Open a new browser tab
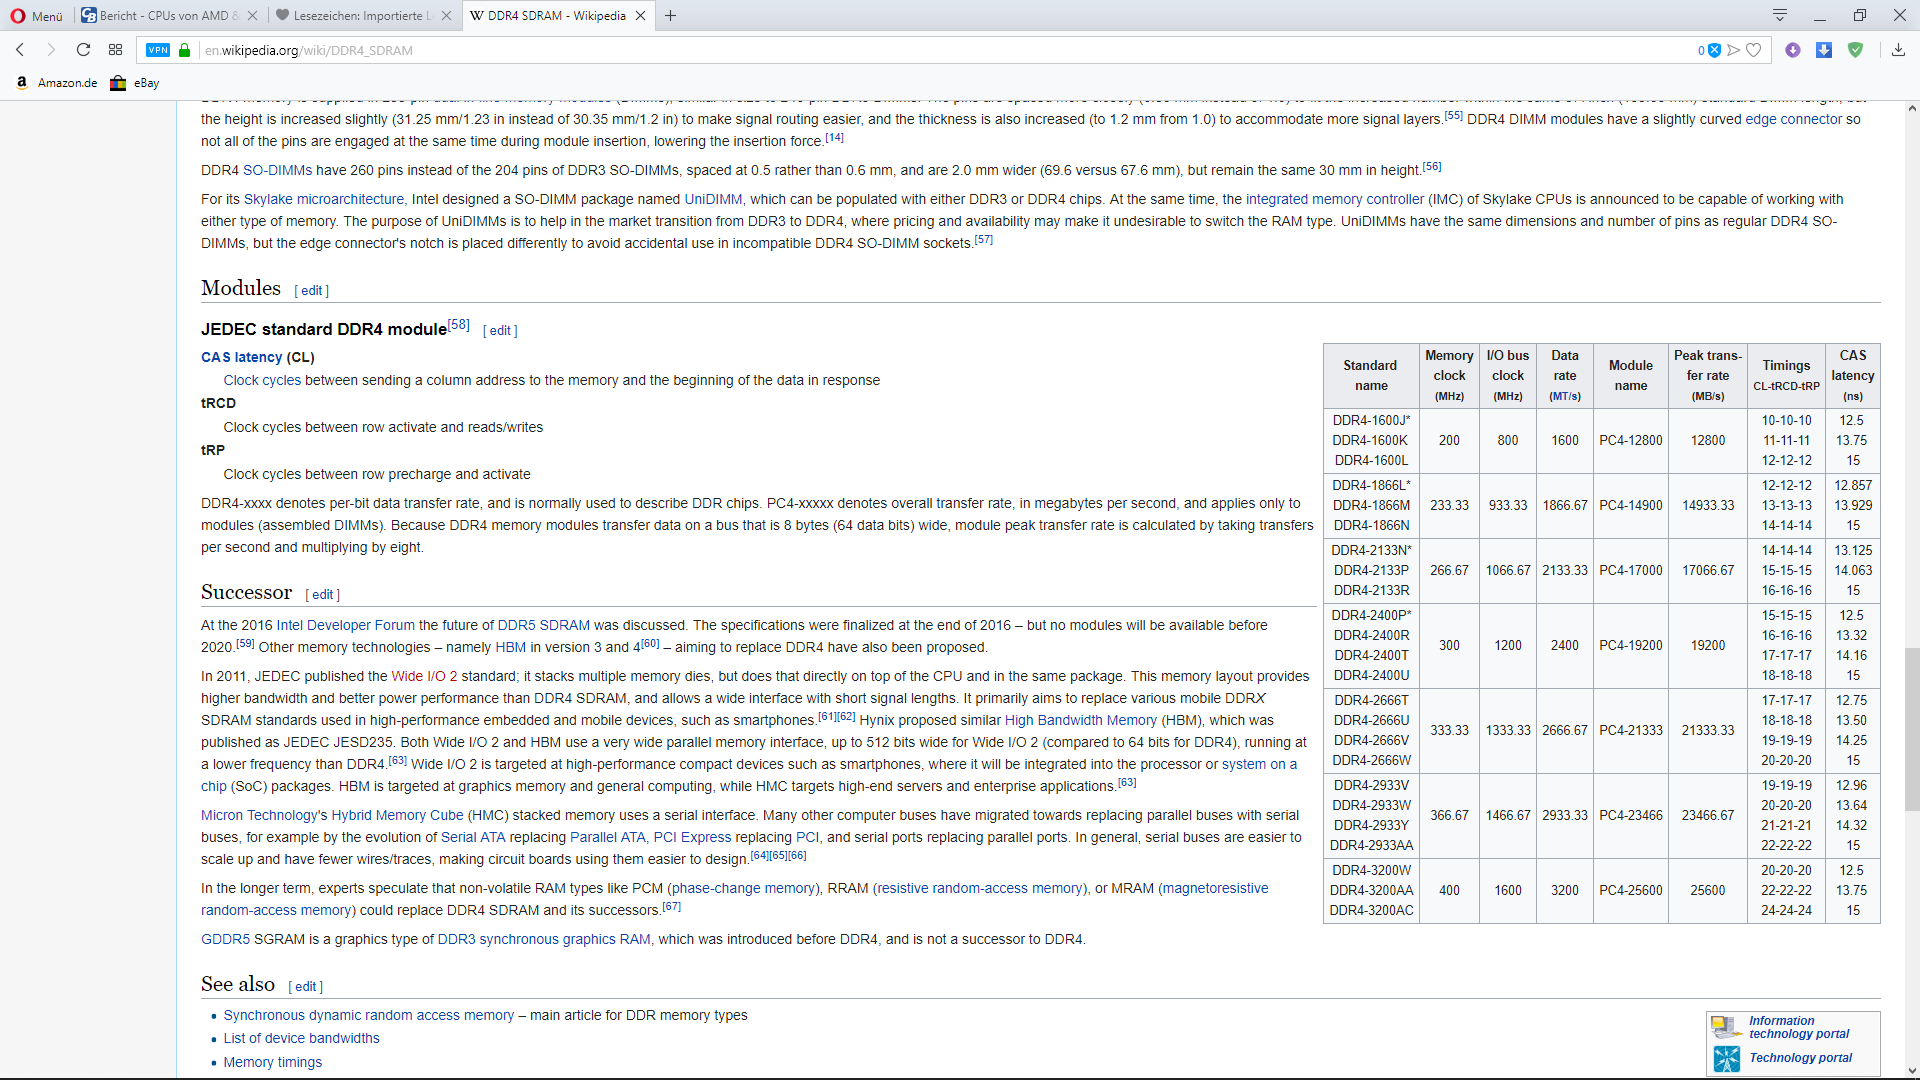 pos(671,16)
